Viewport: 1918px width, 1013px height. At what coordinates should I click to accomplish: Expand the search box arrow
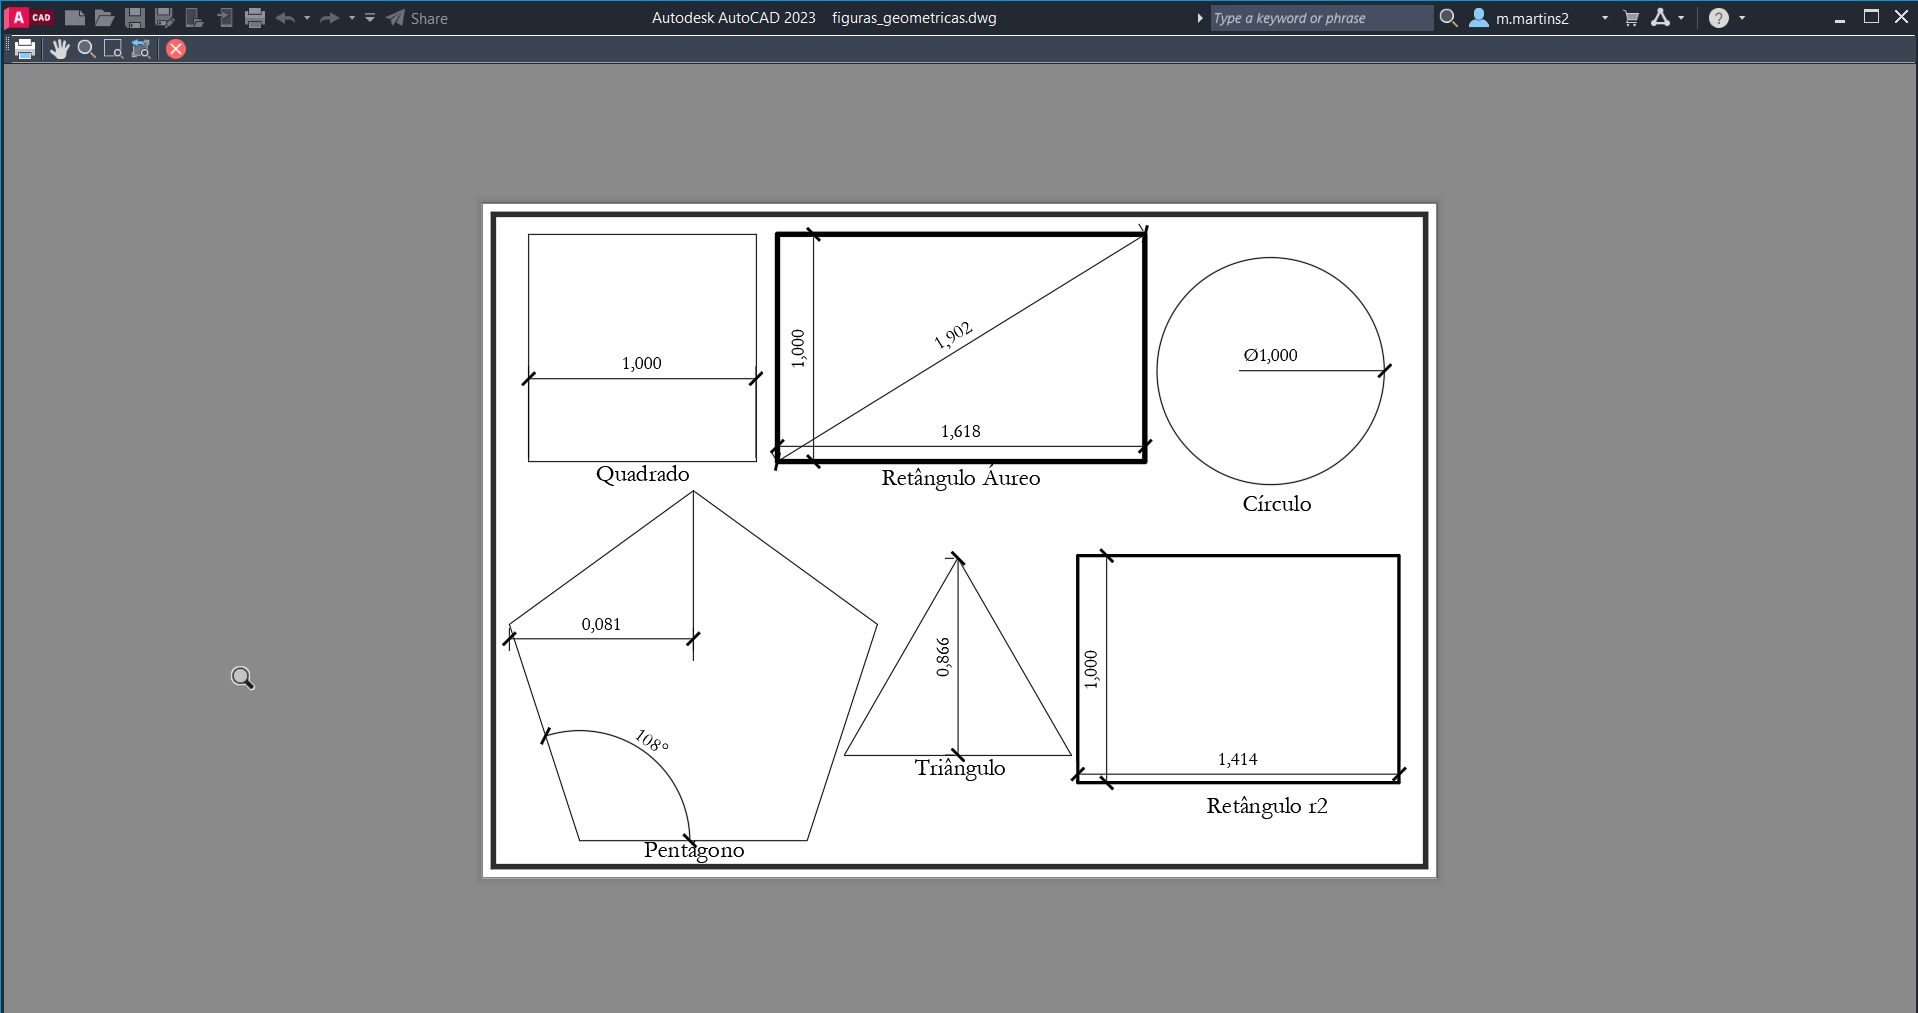point(1200,18)
